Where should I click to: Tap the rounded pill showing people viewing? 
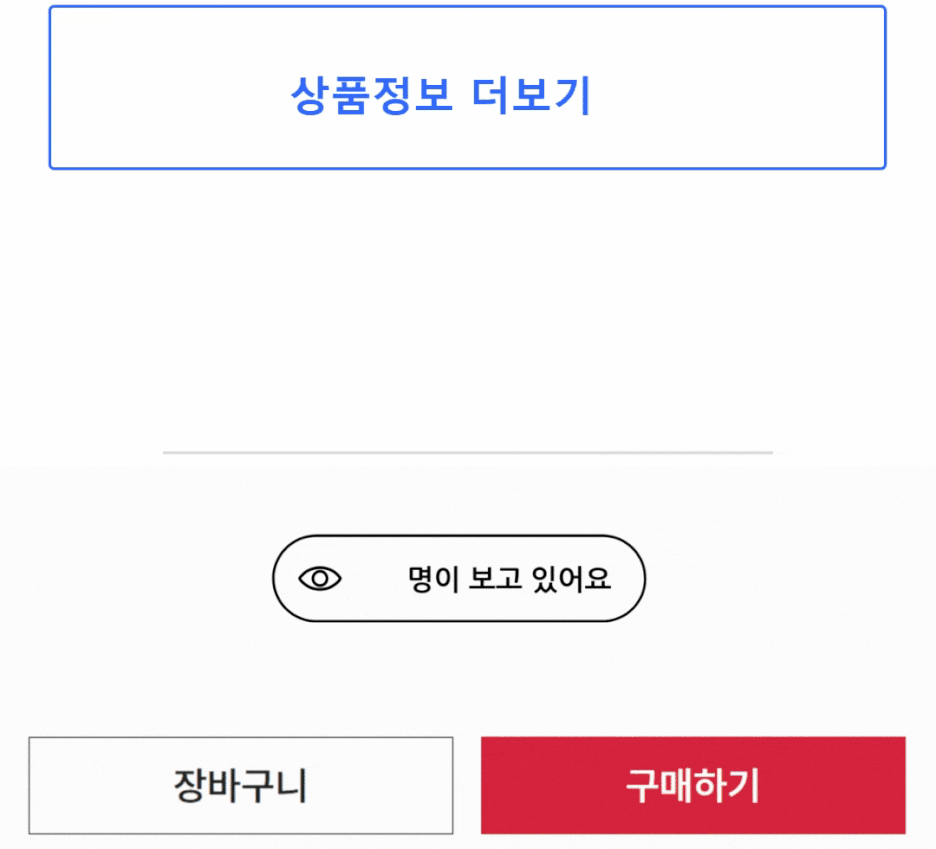(459, 578)
